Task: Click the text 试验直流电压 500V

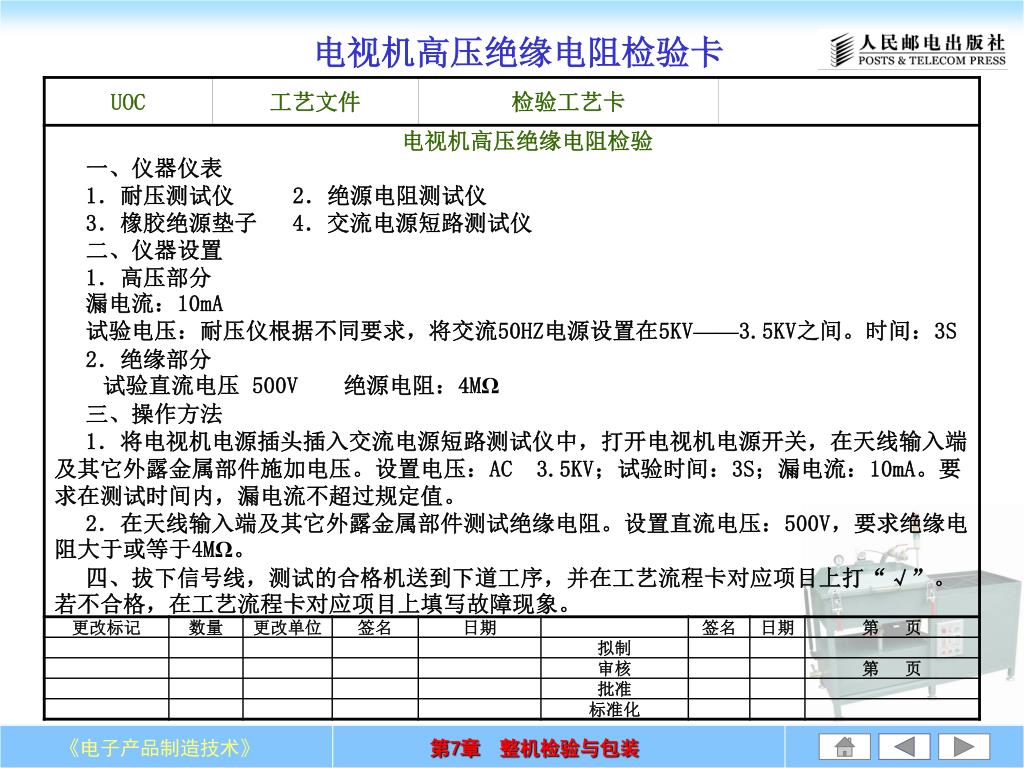Action: (x=200, y=386)
